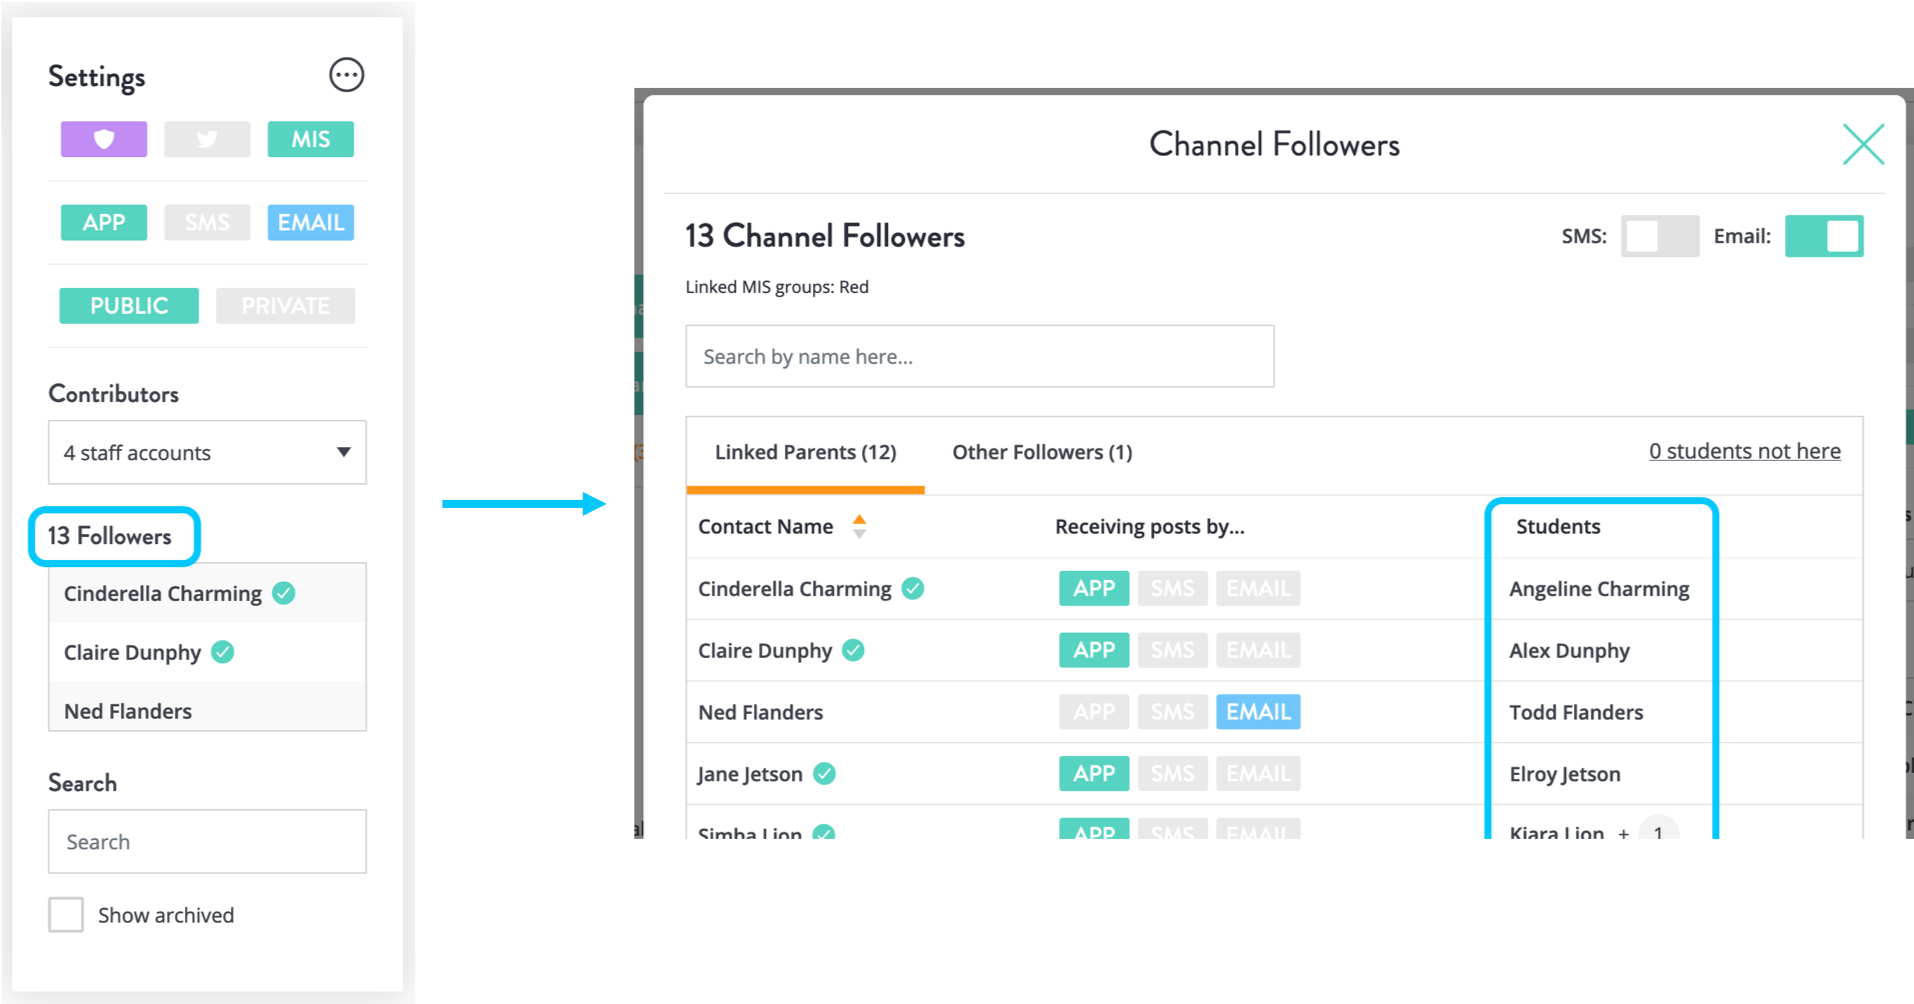
Task: Click the 13 Followers heading
Action: coord(110,536)
